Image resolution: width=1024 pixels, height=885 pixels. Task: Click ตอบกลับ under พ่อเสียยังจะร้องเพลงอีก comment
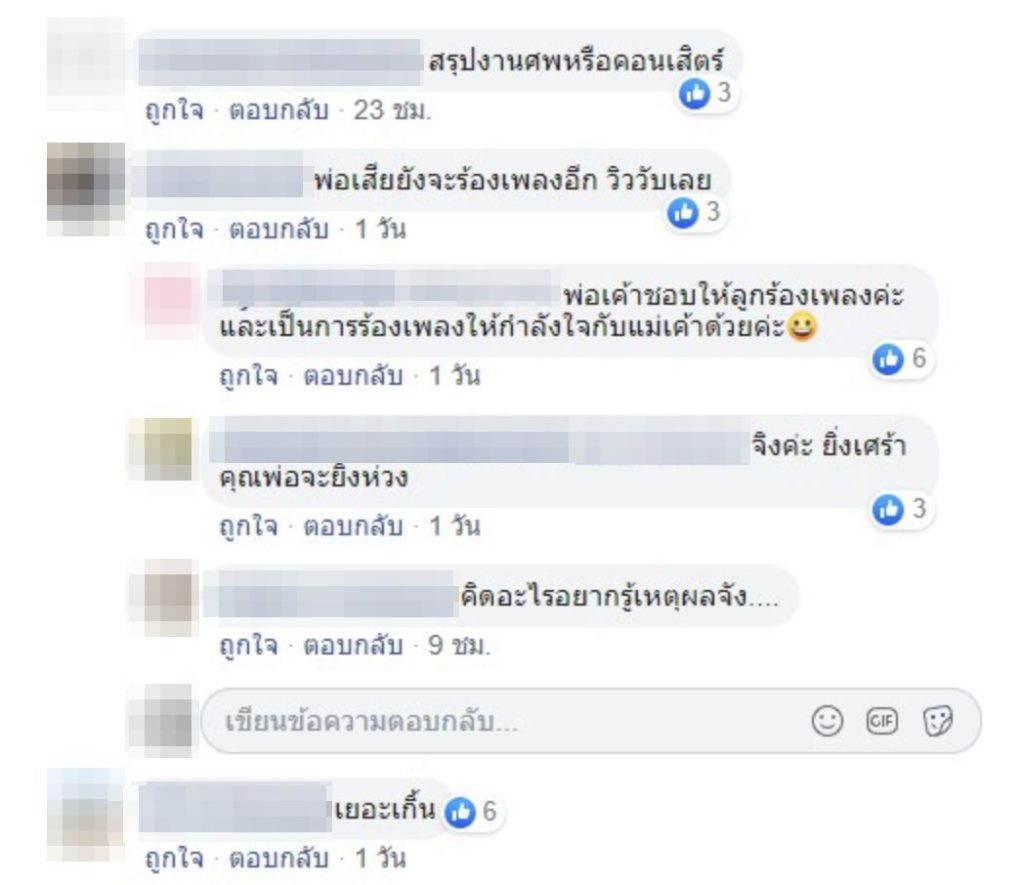(x=278, y=230)
